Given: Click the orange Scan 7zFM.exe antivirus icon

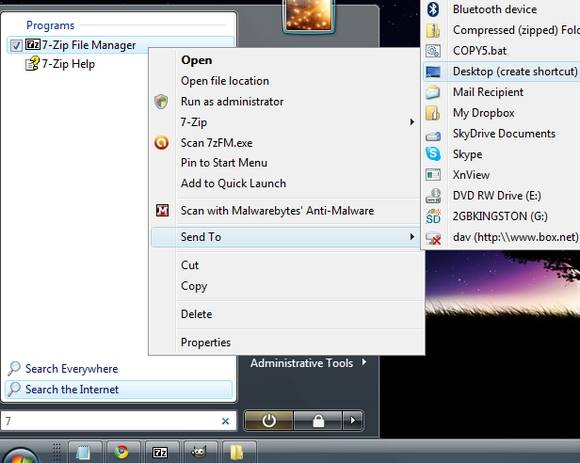Looking at the screenshot, I should click(161, 142).
